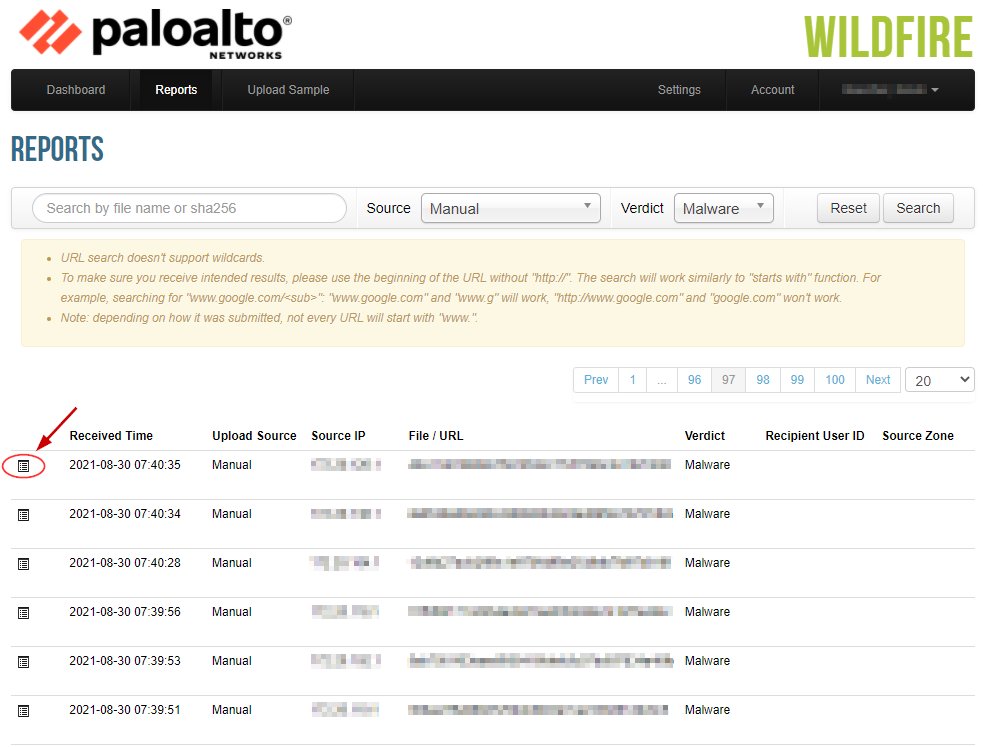
Task: Open report icon for the 07:39:56 entry
Action: 23,612
